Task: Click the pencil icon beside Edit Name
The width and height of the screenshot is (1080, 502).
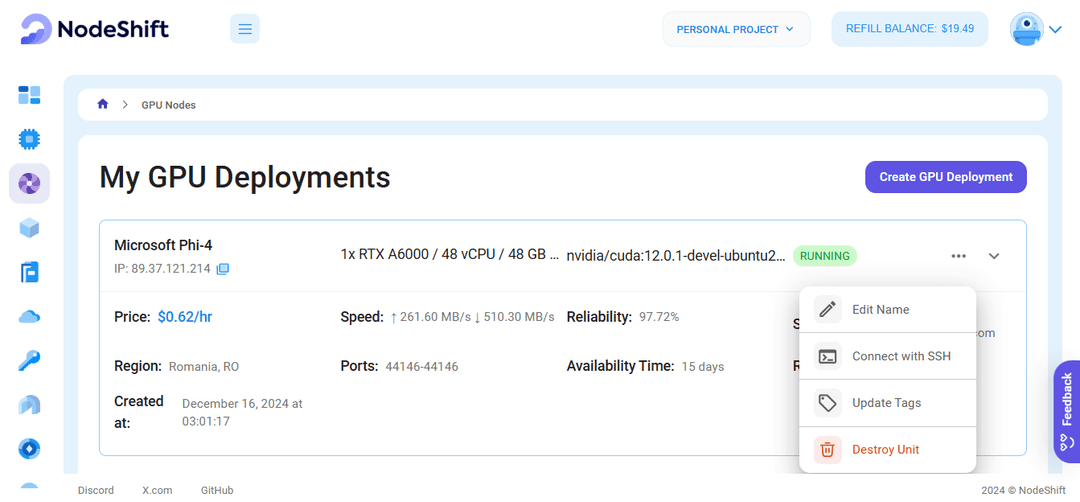Action: click(827, 309)
